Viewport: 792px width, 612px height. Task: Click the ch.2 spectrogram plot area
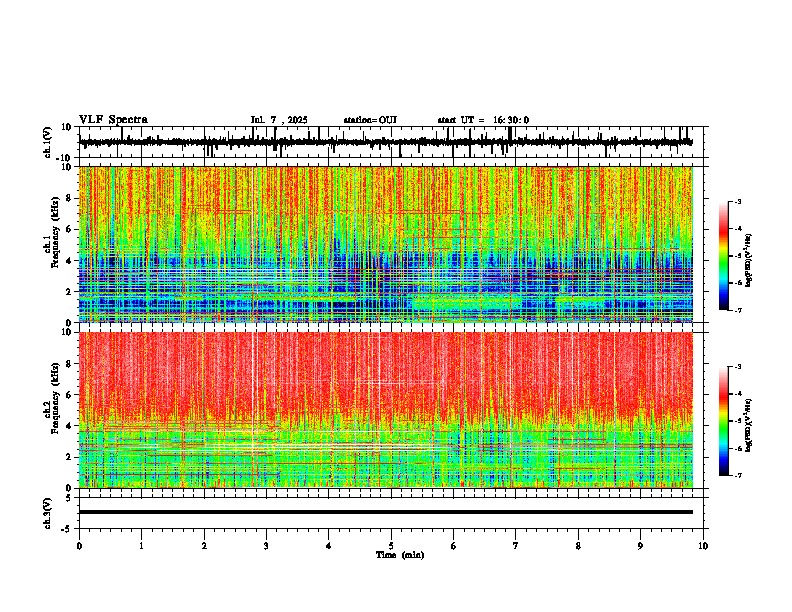coord(385,410)
